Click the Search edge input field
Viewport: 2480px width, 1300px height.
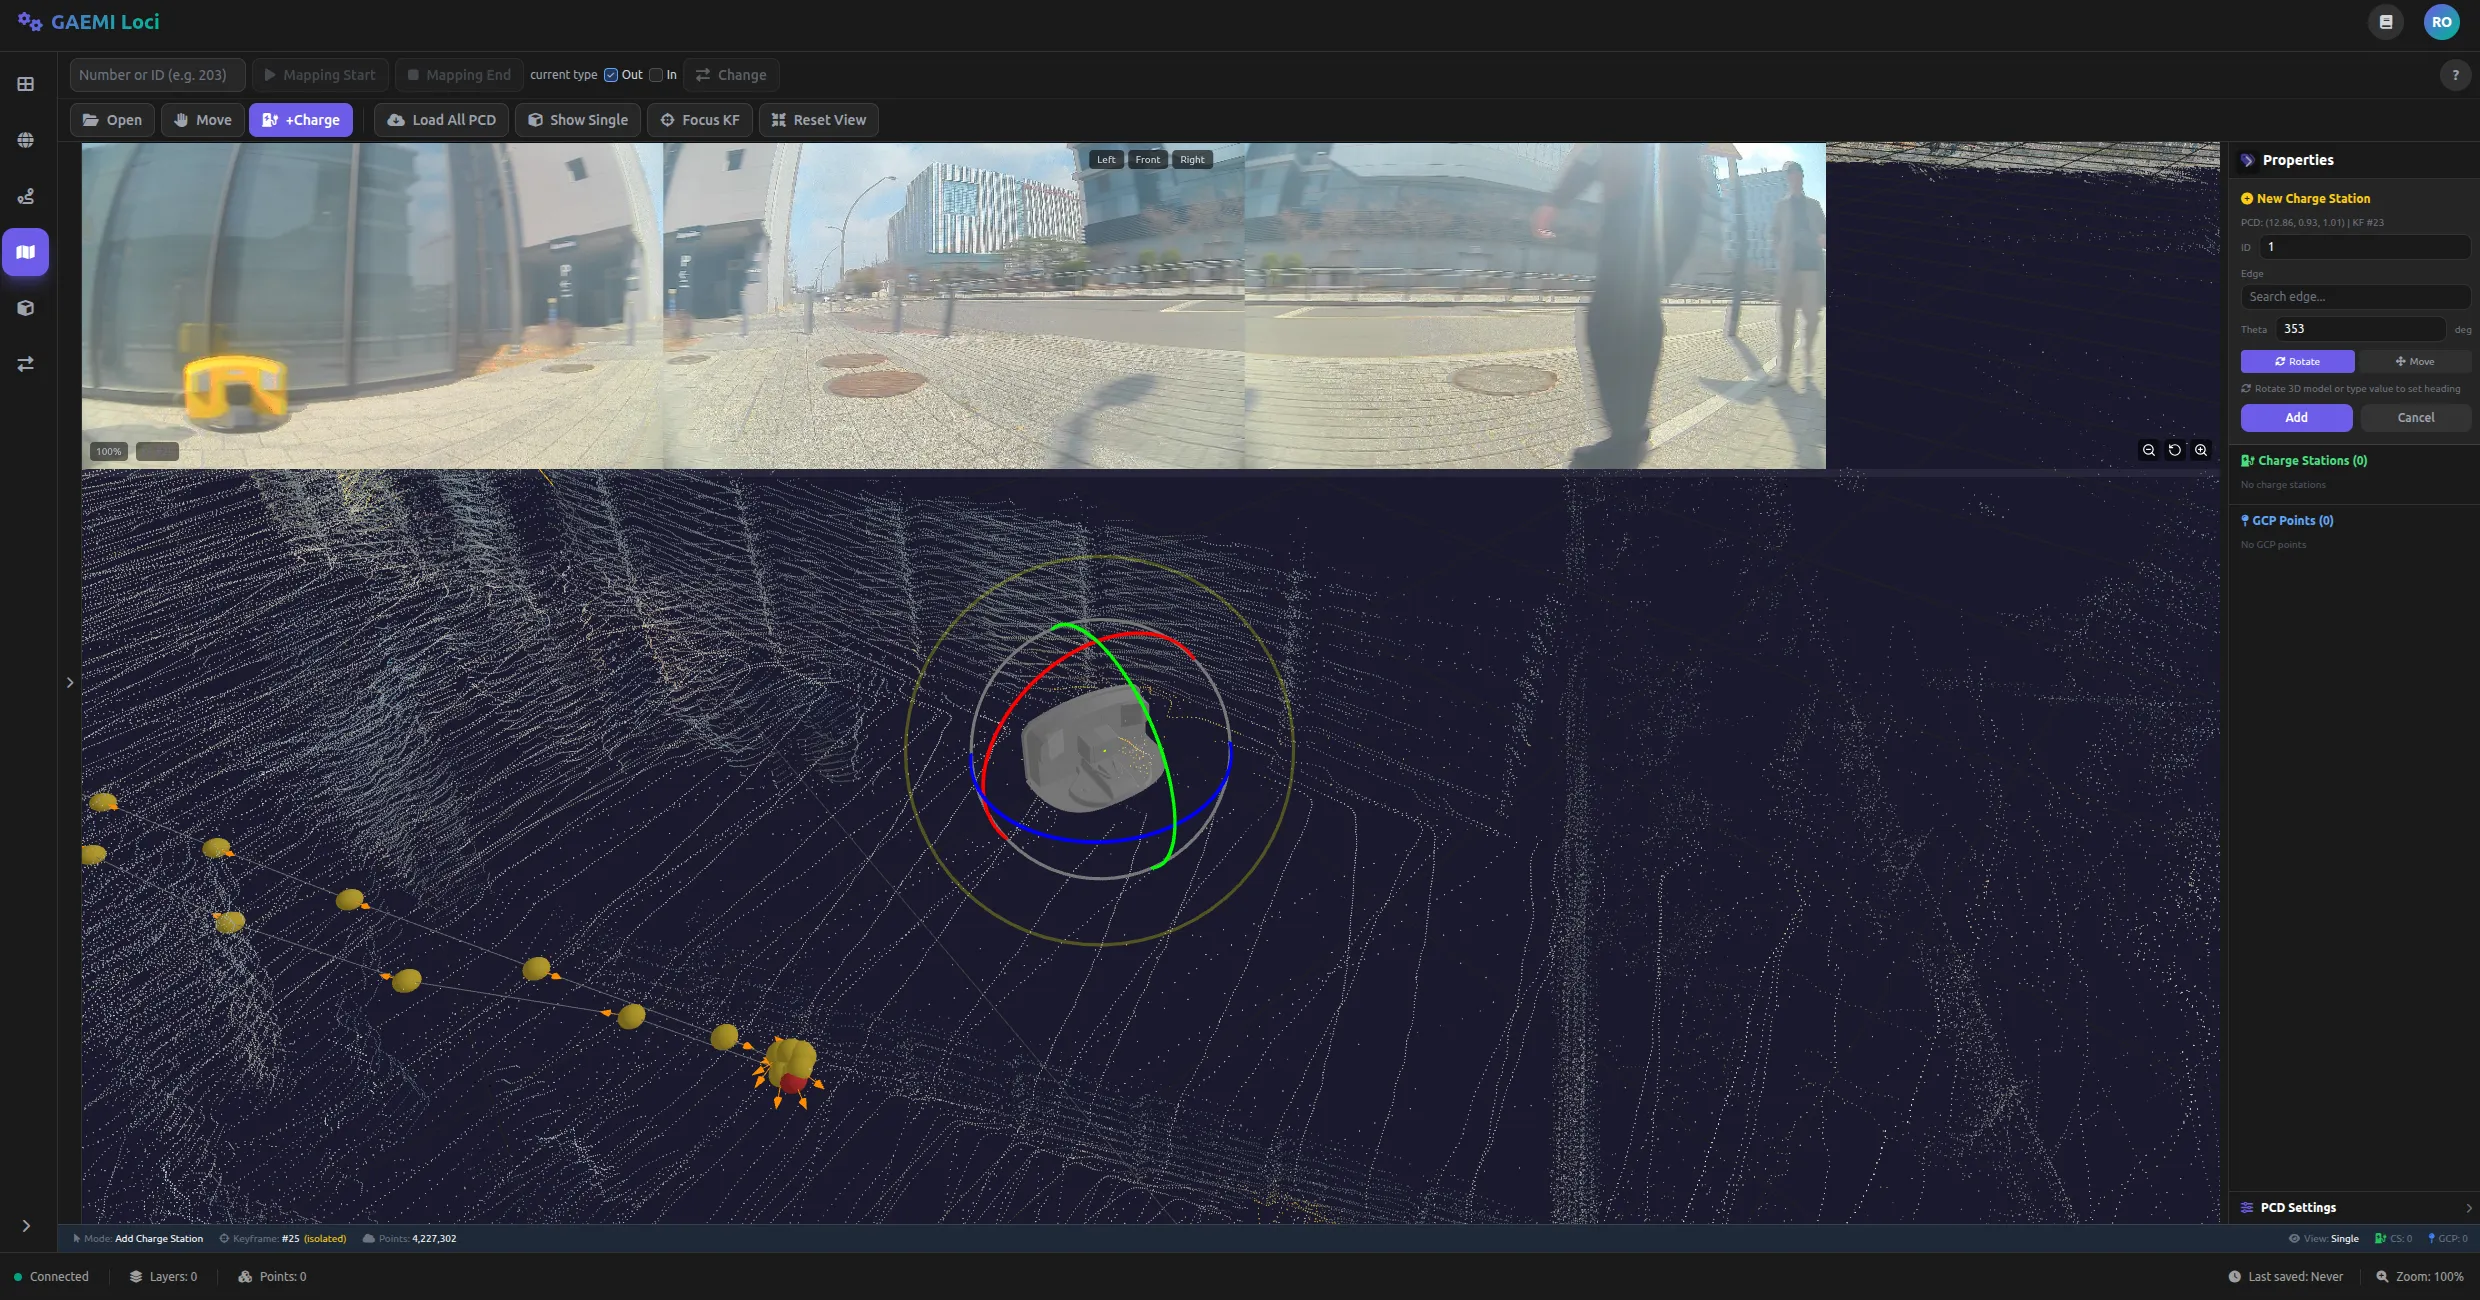[2354, 297]
